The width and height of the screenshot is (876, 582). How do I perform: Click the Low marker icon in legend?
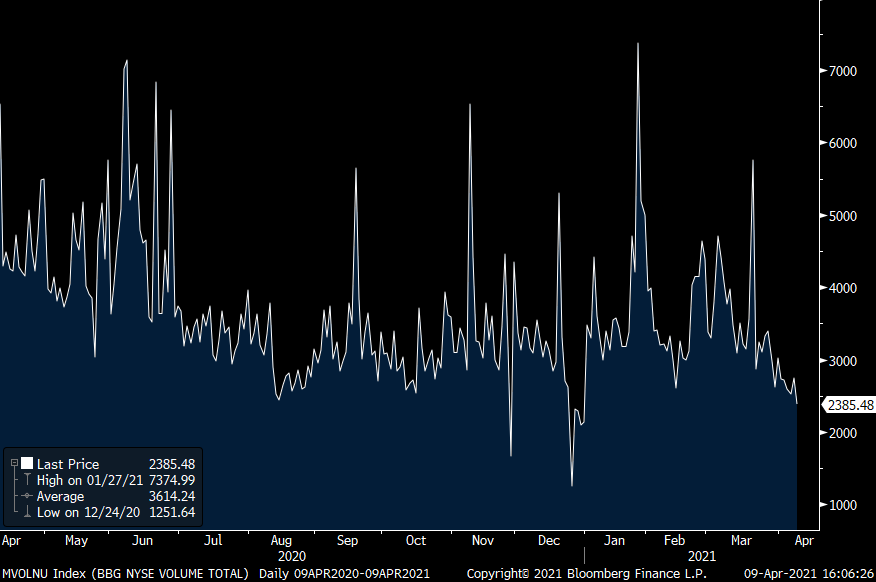coord(27,512)
